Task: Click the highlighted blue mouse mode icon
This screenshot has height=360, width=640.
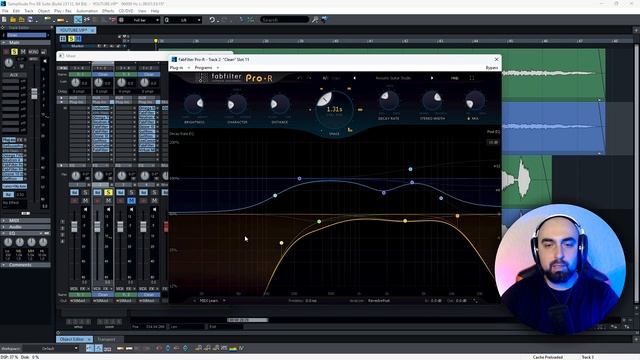Action: click(78, 20)
